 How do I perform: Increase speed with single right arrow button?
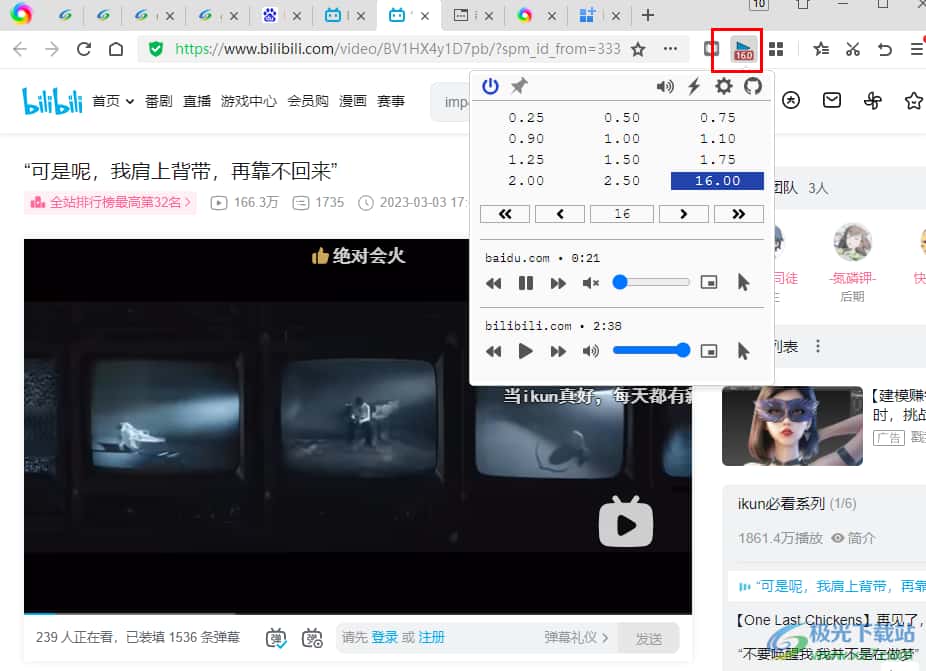[x=684, y=214]
